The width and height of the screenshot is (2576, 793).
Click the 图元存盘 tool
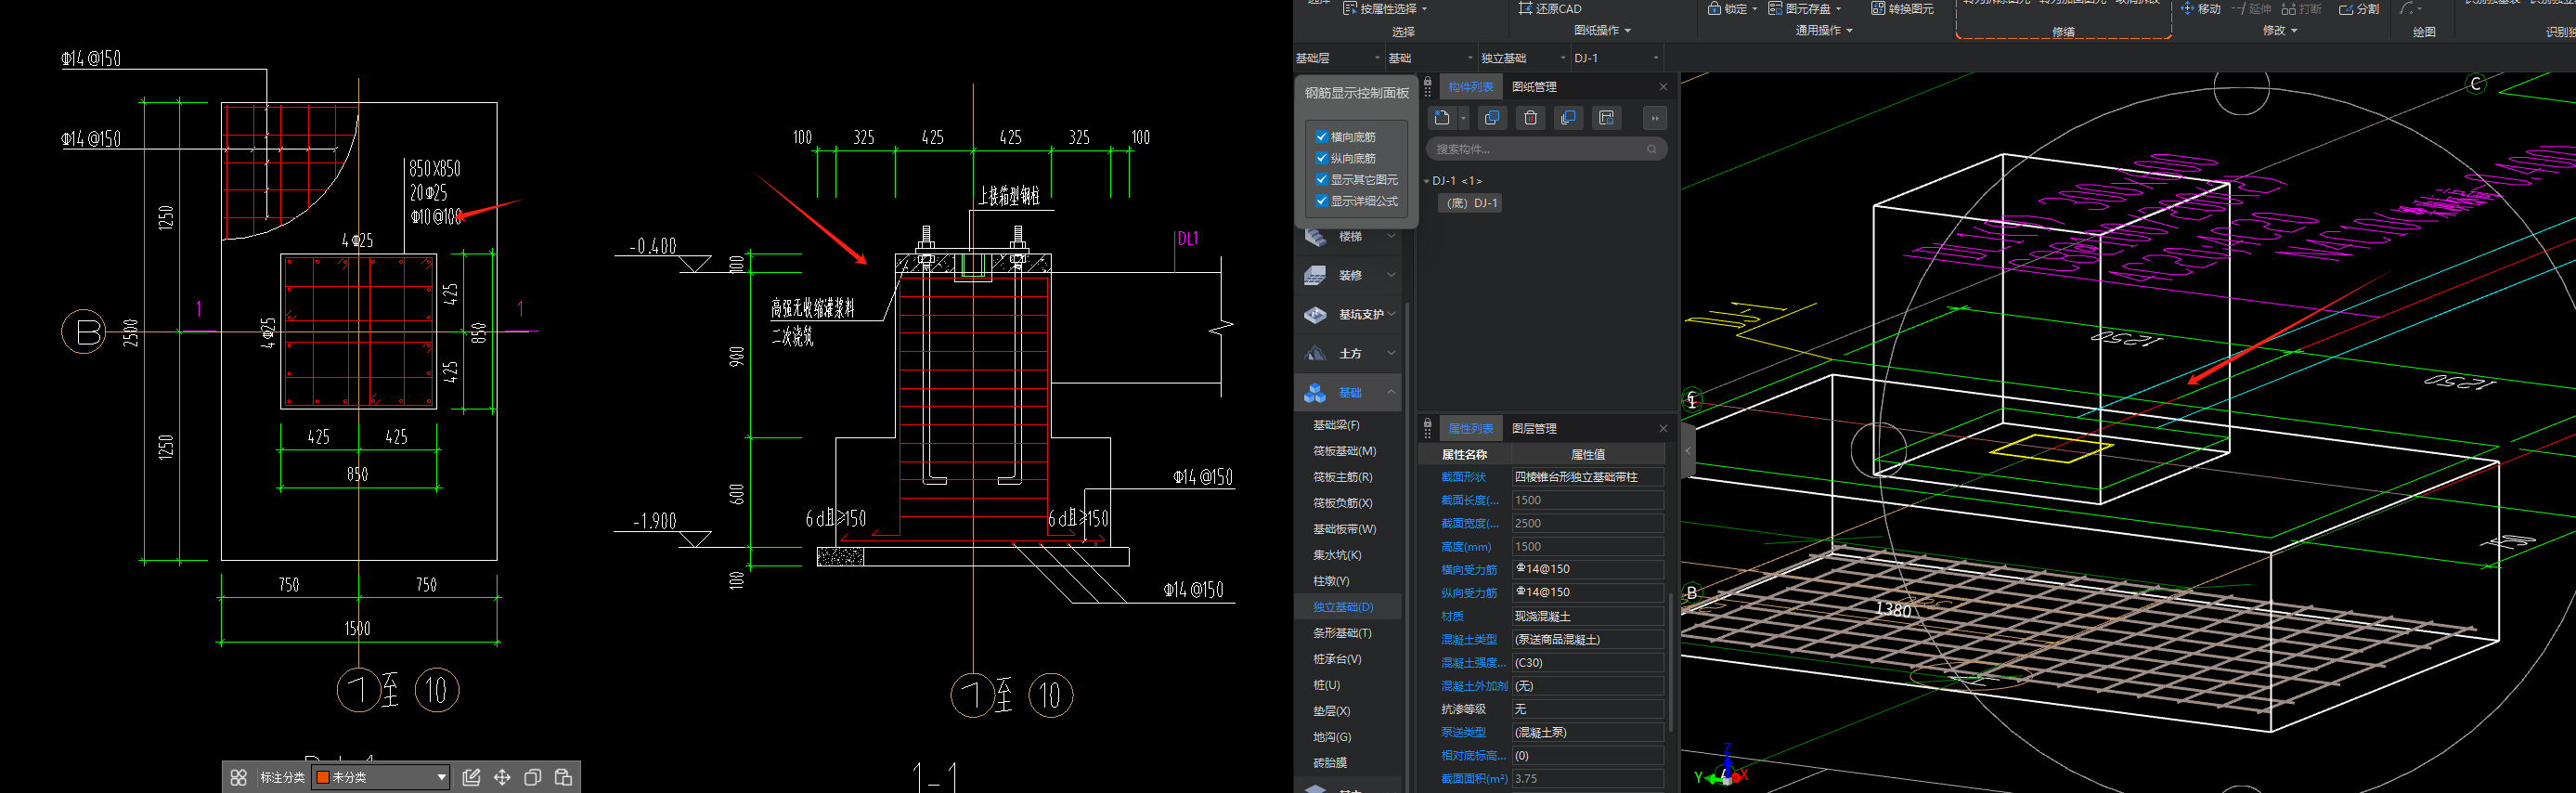pyautogui.click(x=1805, y=8)
